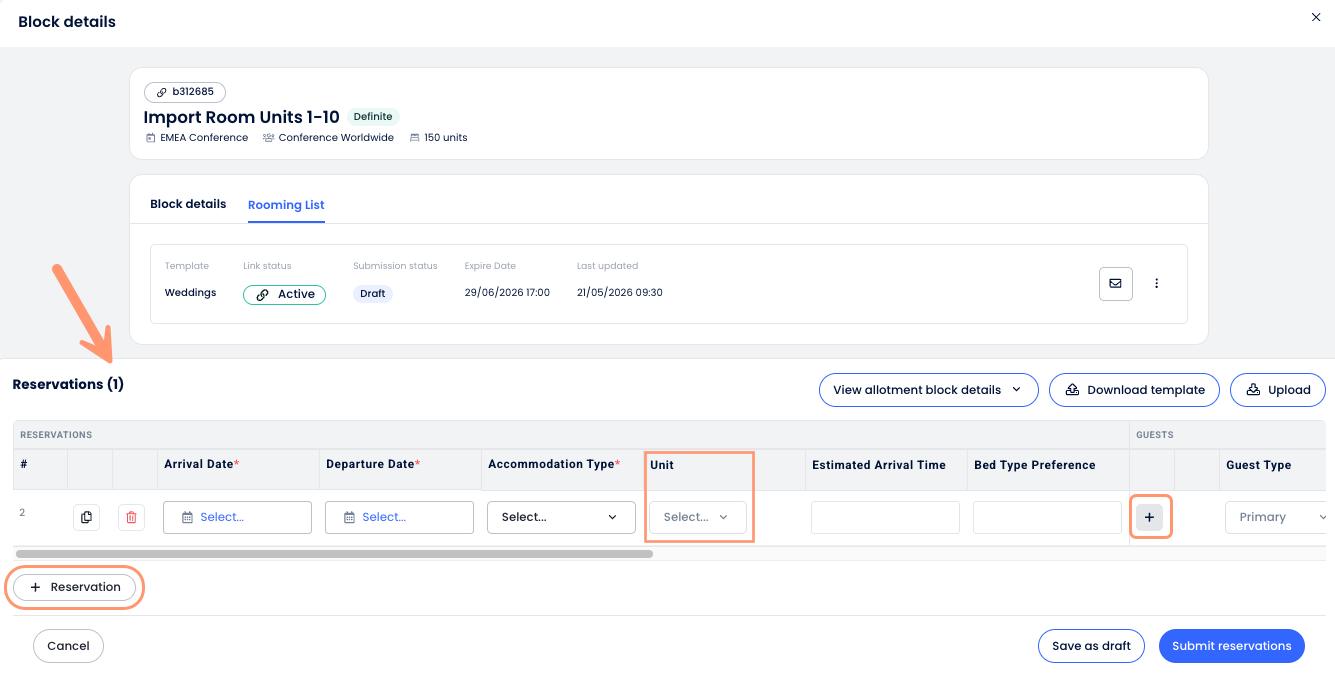Click the Definite status badge

[373, 117]
